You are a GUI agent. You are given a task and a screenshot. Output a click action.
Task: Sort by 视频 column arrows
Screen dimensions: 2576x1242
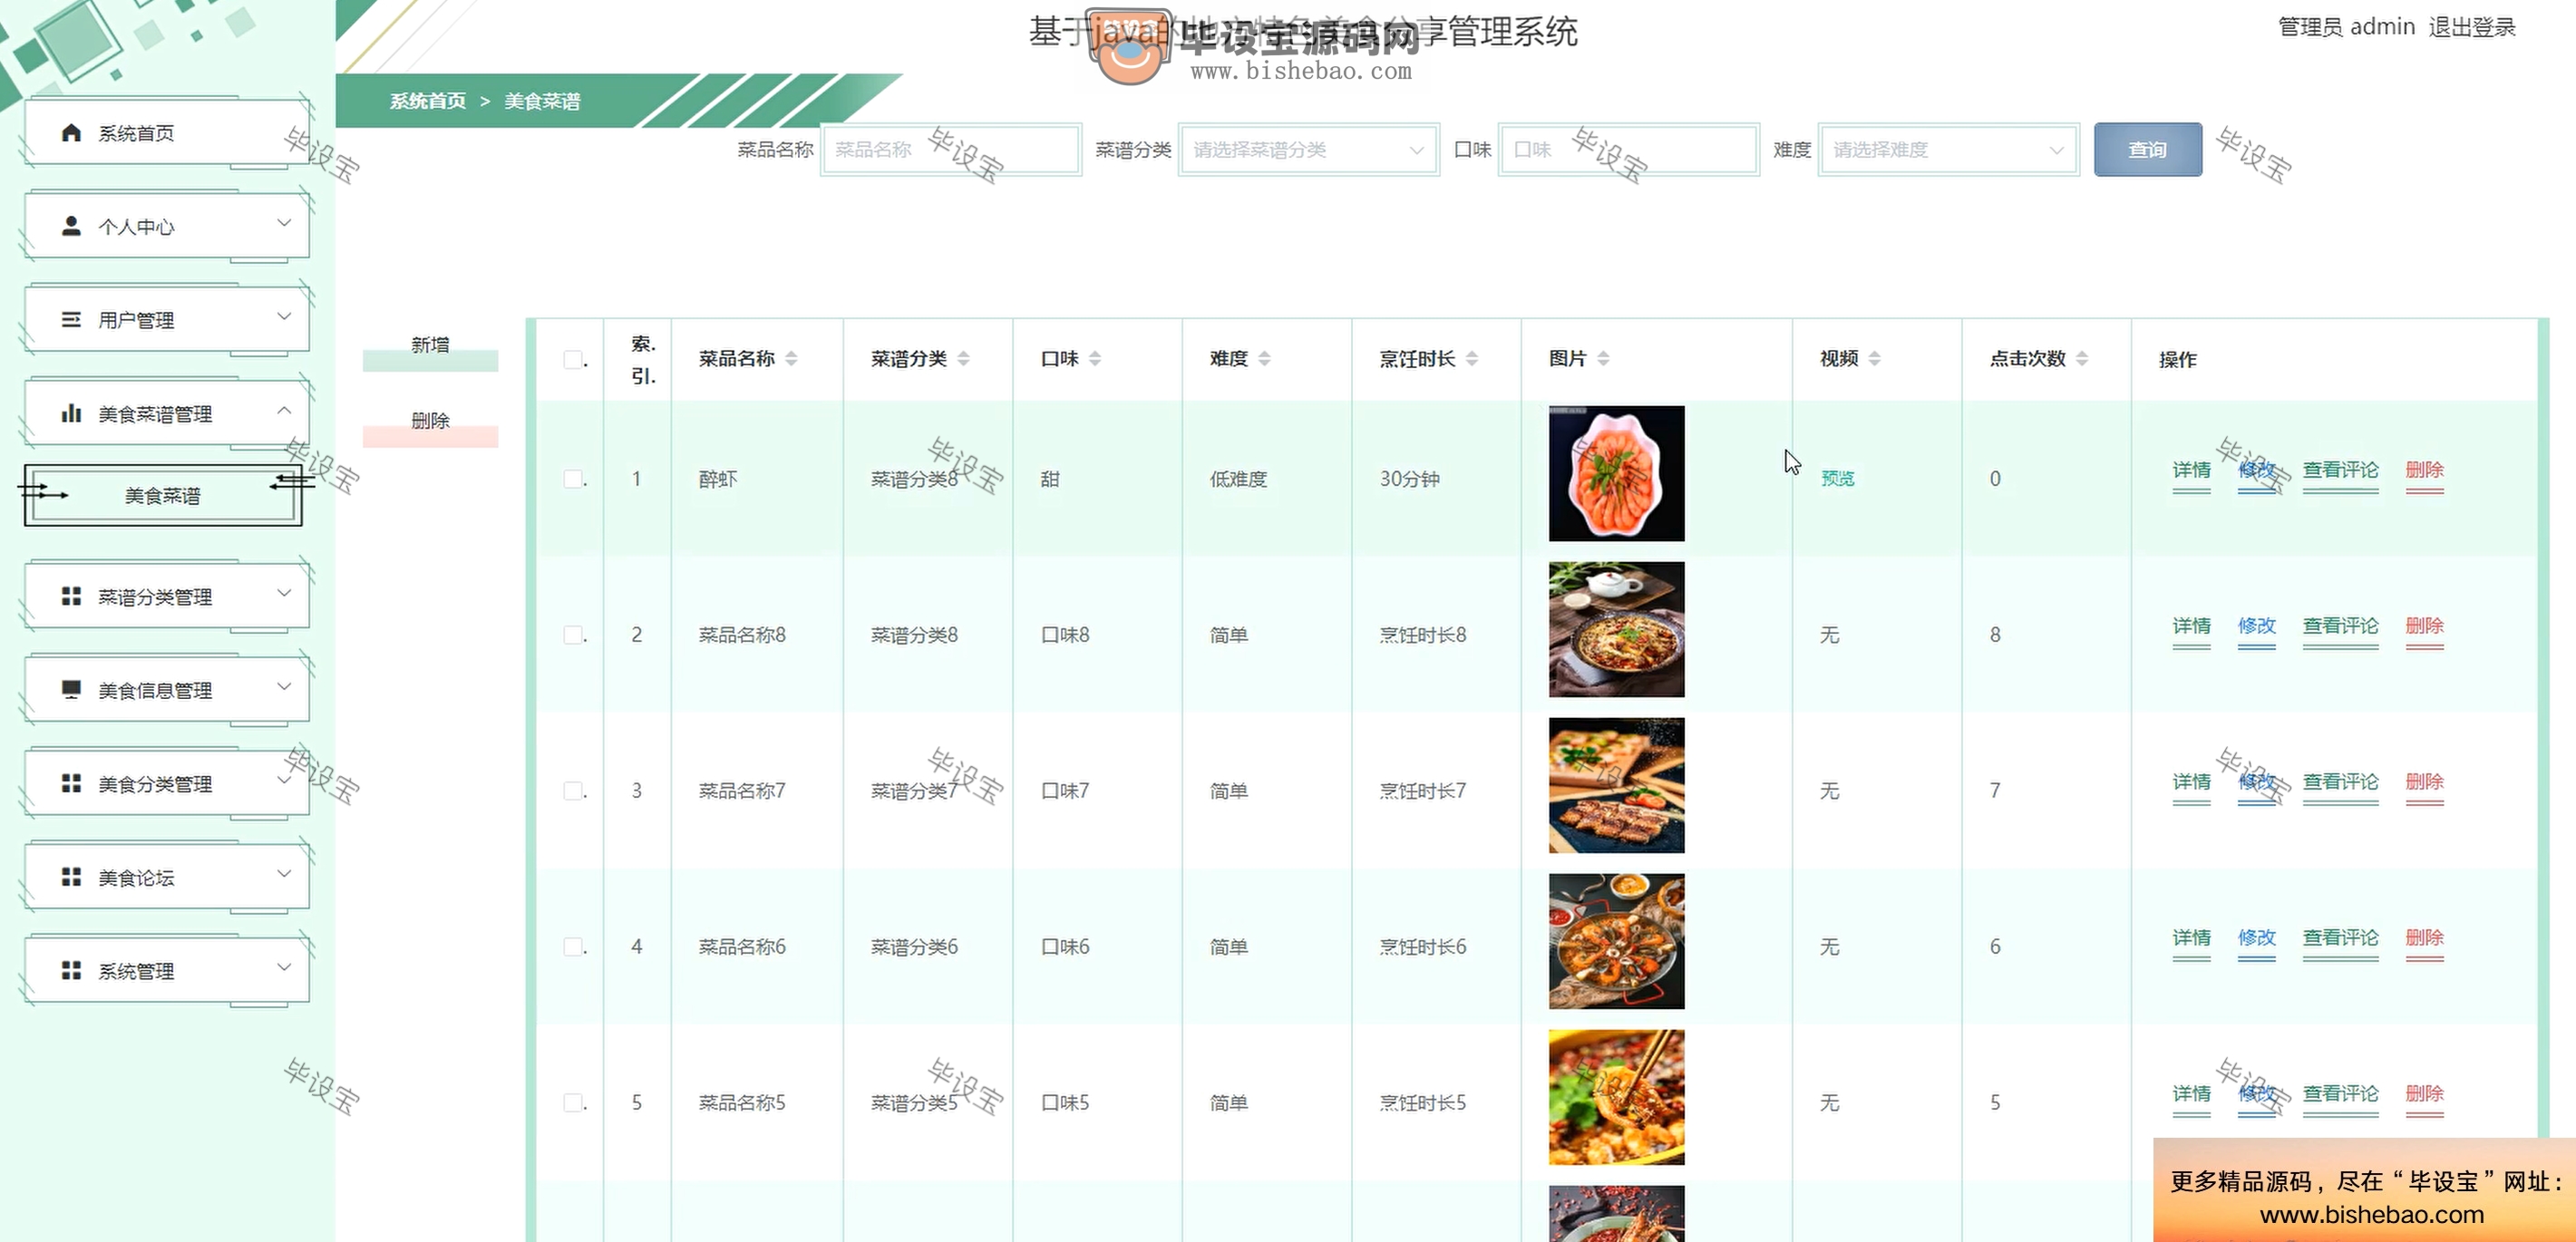[x=1875, y=358]
